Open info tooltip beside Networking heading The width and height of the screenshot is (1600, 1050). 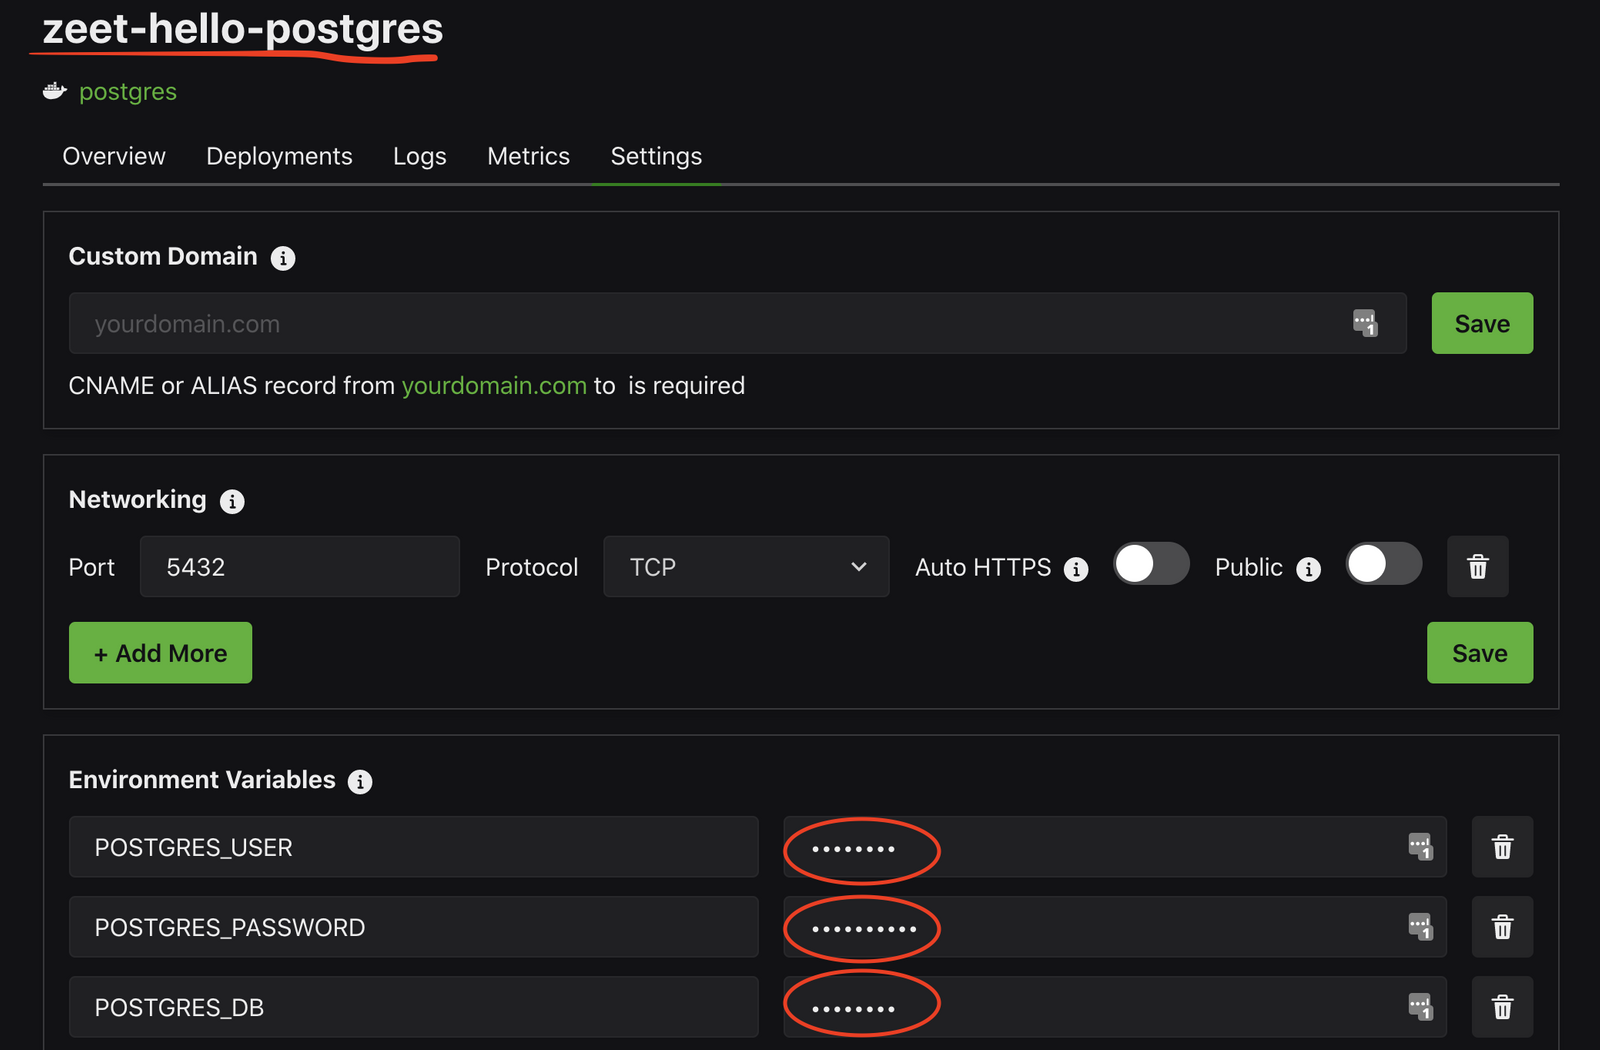pyautogui.click(x=232, y=501)
